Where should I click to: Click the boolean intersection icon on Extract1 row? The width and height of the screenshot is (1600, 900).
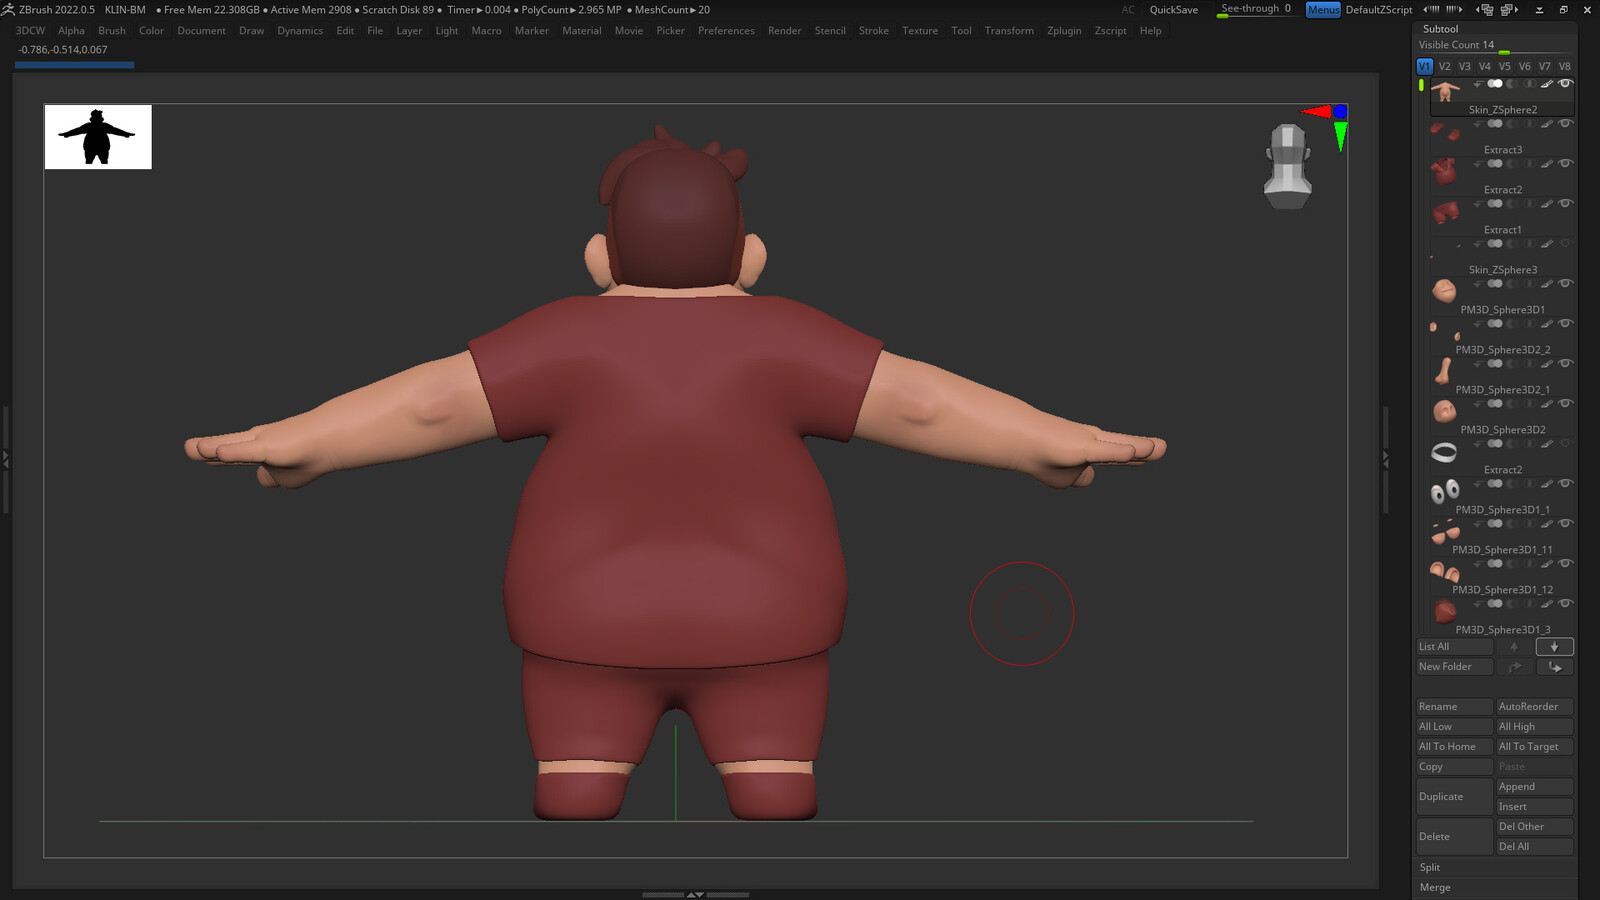coord(1529,204)
